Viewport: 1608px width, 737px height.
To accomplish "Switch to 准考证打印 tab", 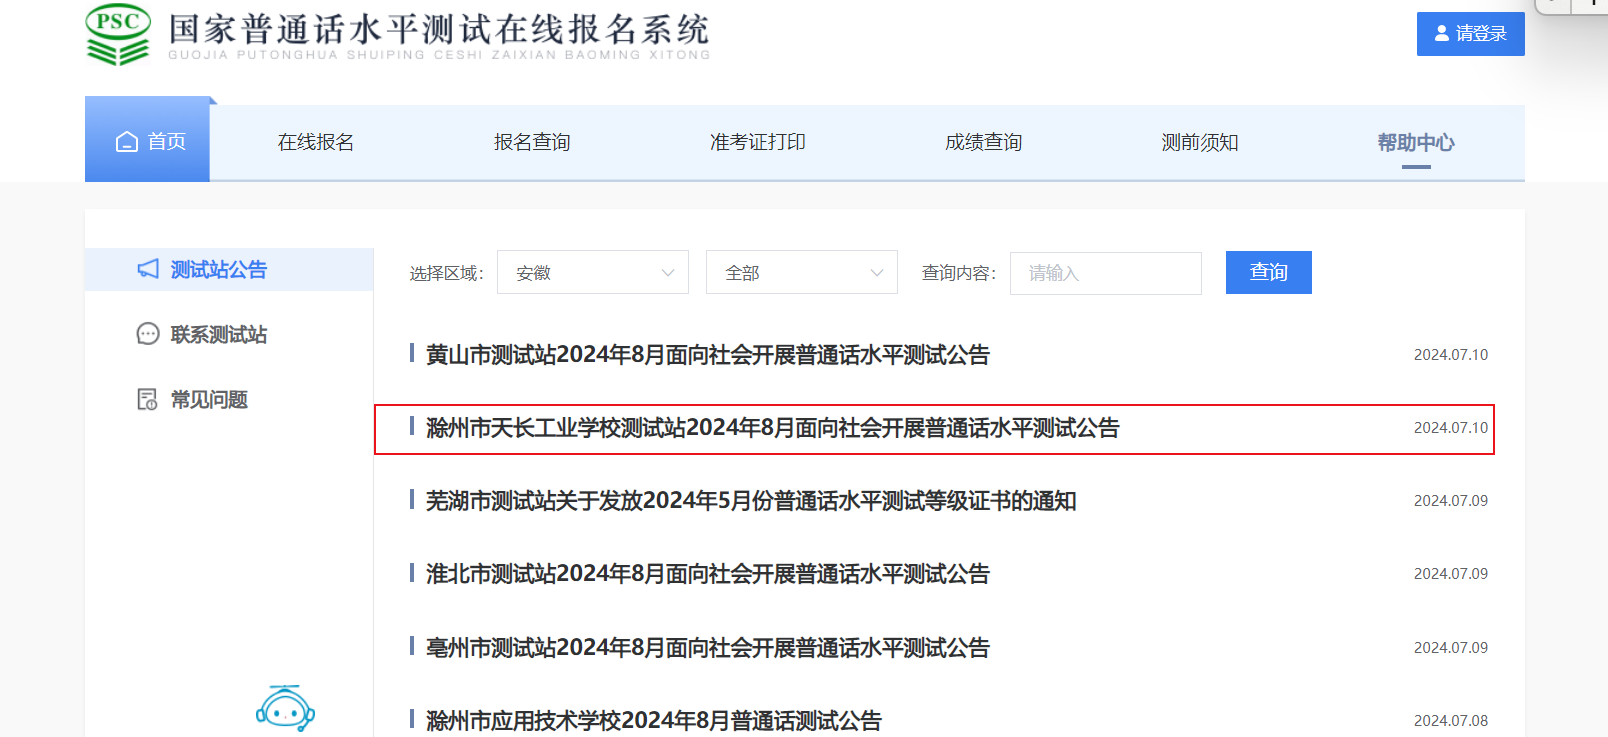I will 757,143.
